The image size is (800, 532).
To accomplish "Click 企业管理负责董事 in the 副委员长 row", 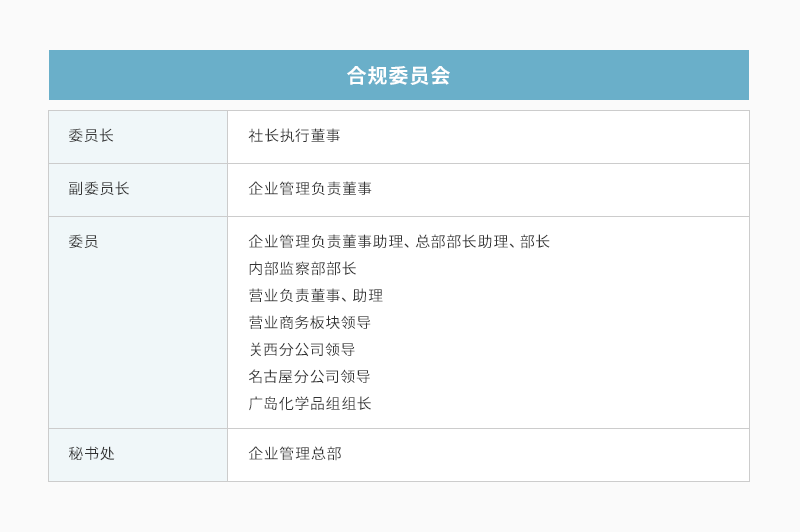I will (x=310, y=189).
